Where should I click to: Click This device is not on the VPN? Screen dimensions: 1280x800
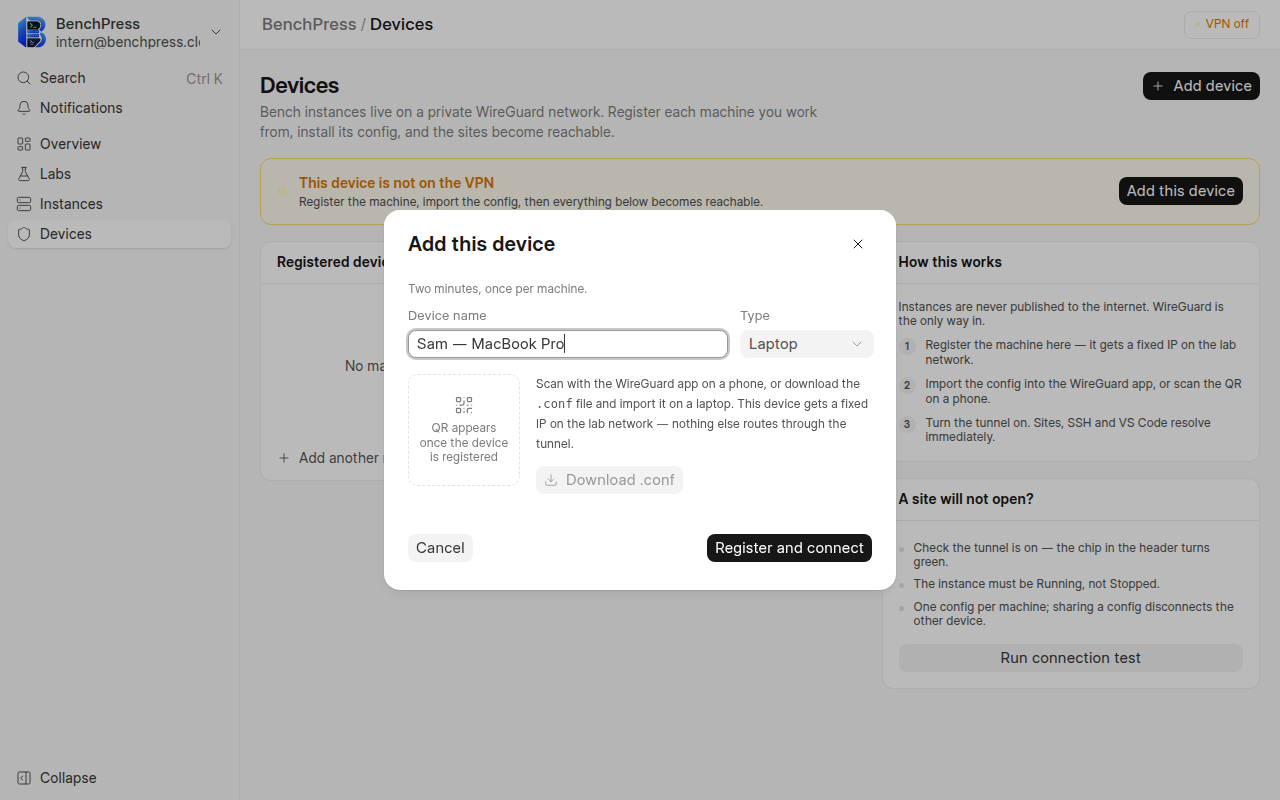click(396, 183)
